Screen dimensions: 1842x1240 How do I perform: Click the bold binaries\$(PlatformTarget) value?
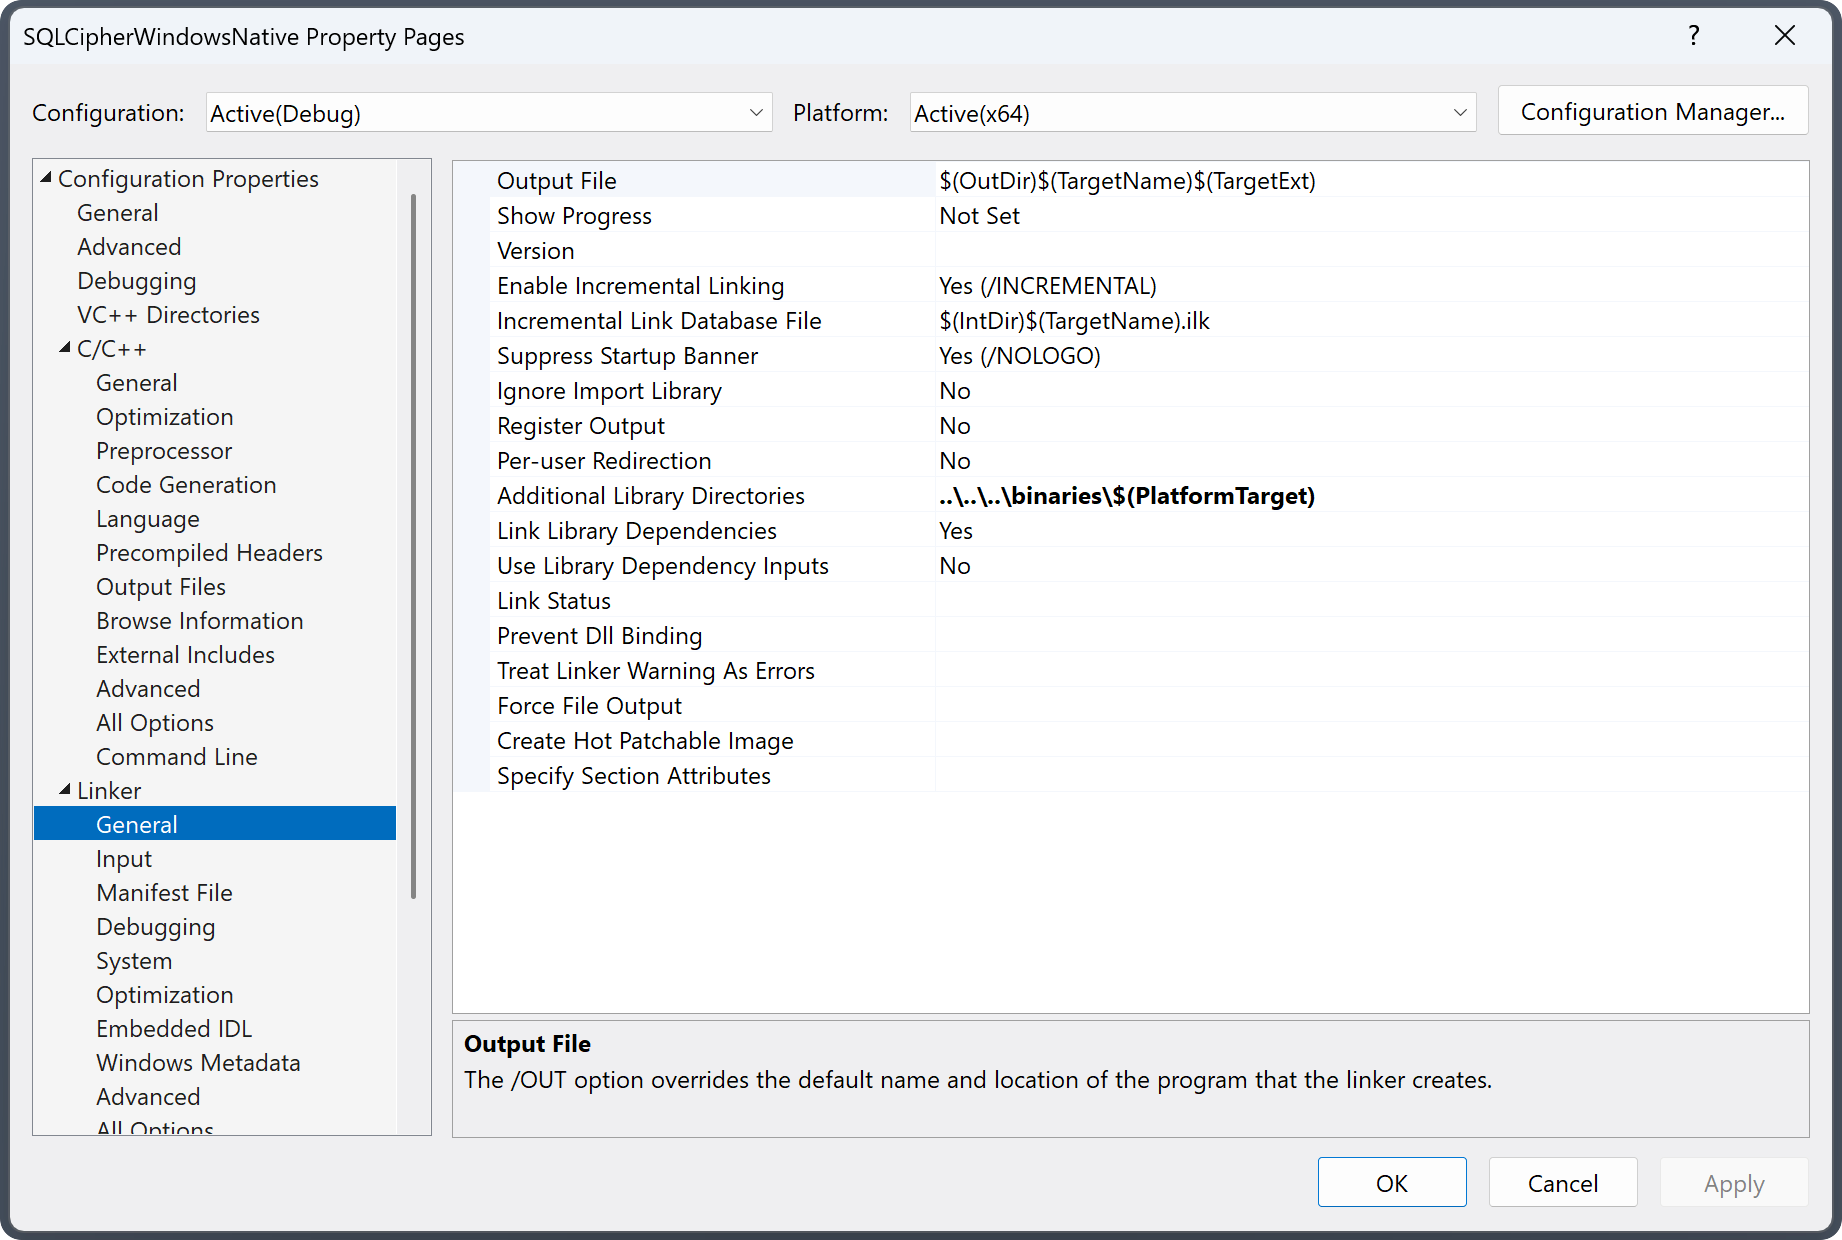pos(1126,496)
